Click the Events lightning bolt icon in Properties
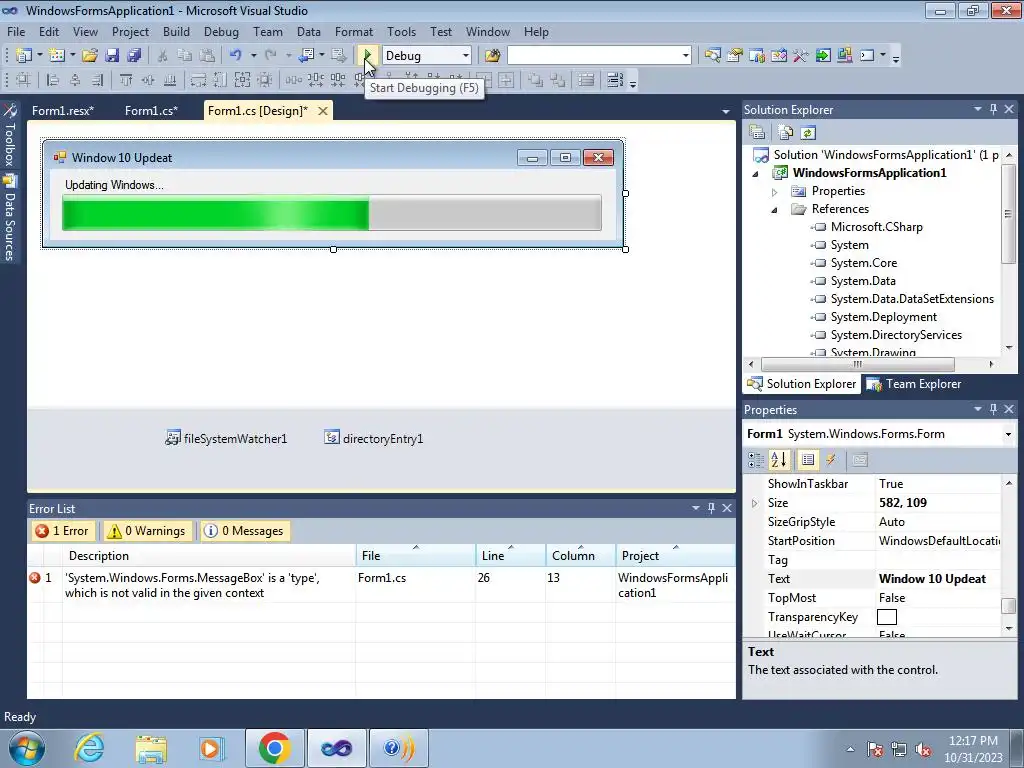Screen dimensions: 1024x768 [831, 460]
